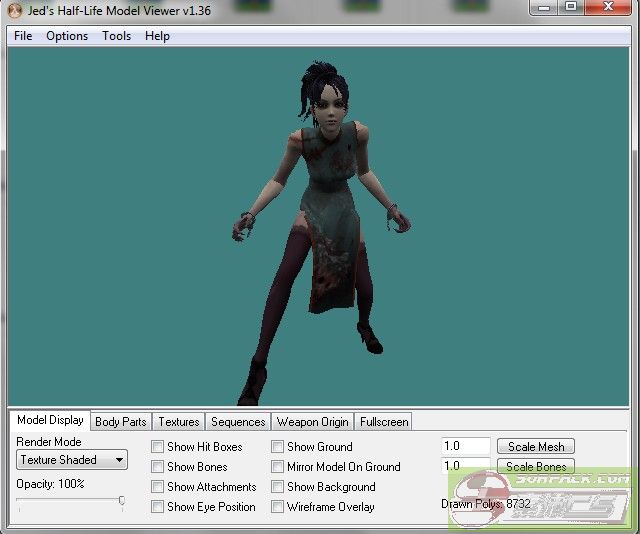Image resolution: width=640 pixels, height=534 pixels.
Task: Click the Scale Mesh value field
Action: (465, 447)
